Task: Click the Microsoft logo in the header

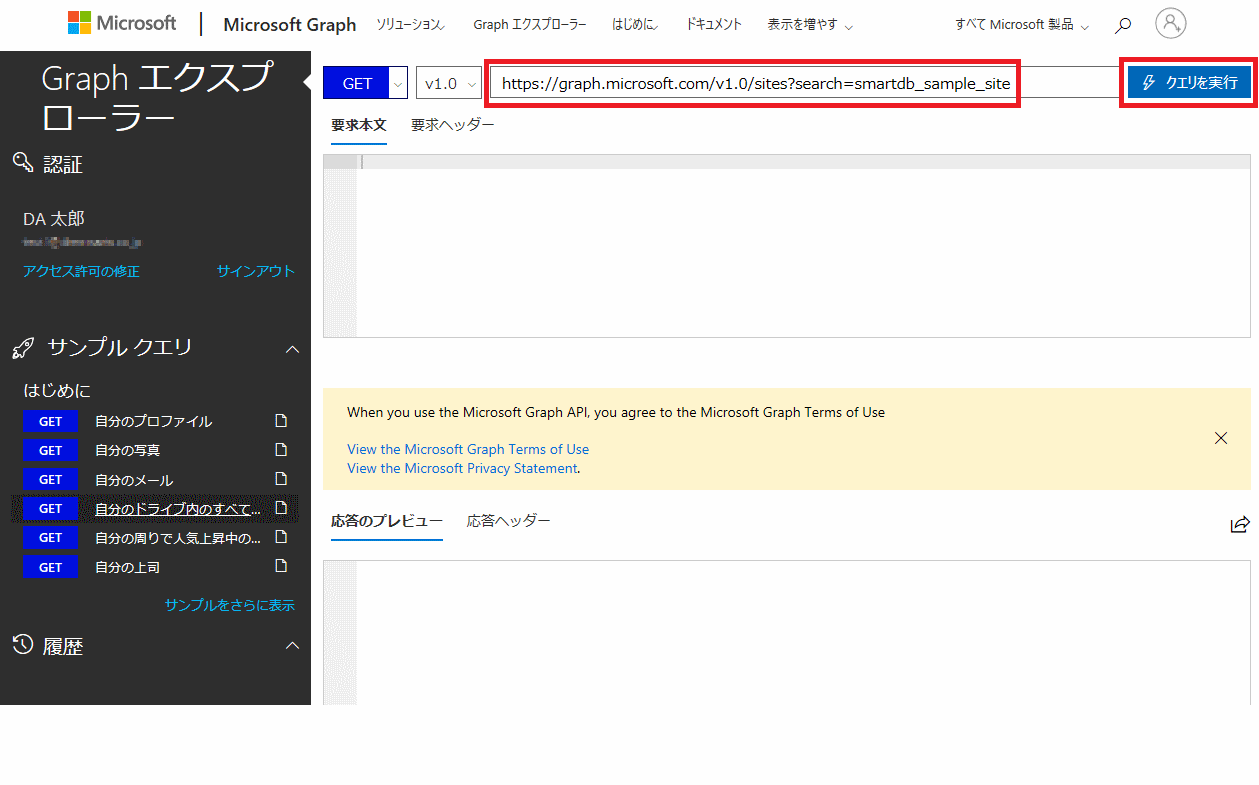Action: click(122, 23)
